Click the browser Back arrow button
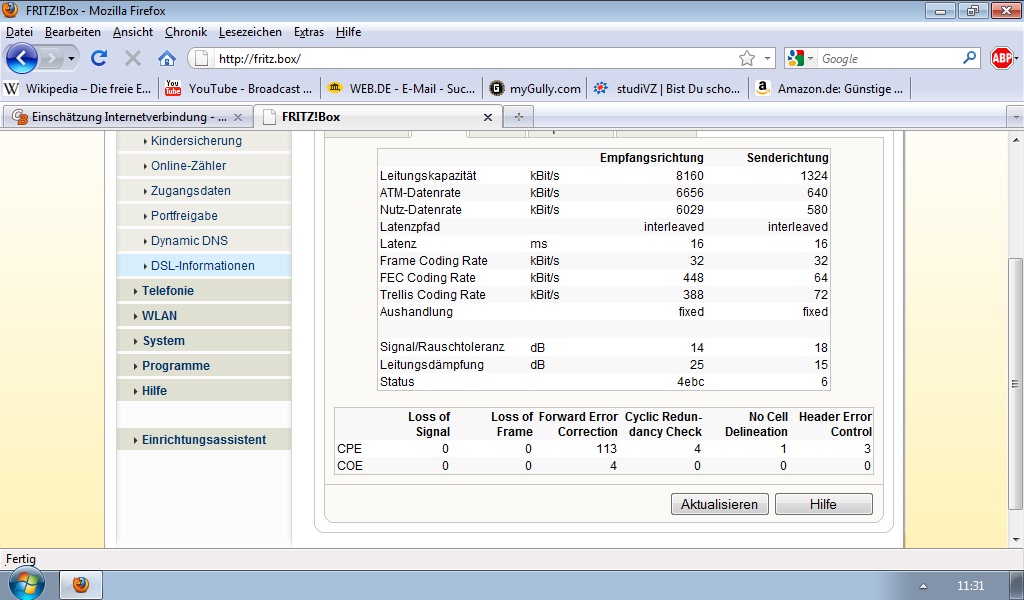1024x600 pixels. (22, 58)
